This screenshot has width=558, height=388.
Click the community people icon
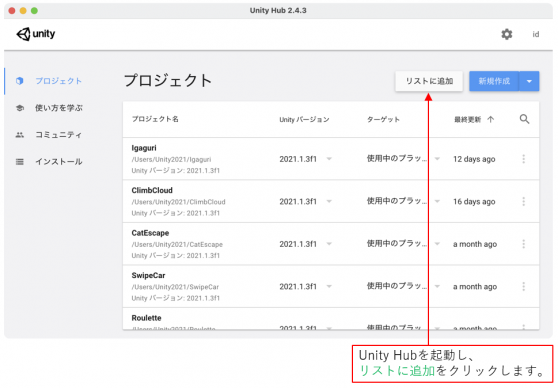click(20, 135)
